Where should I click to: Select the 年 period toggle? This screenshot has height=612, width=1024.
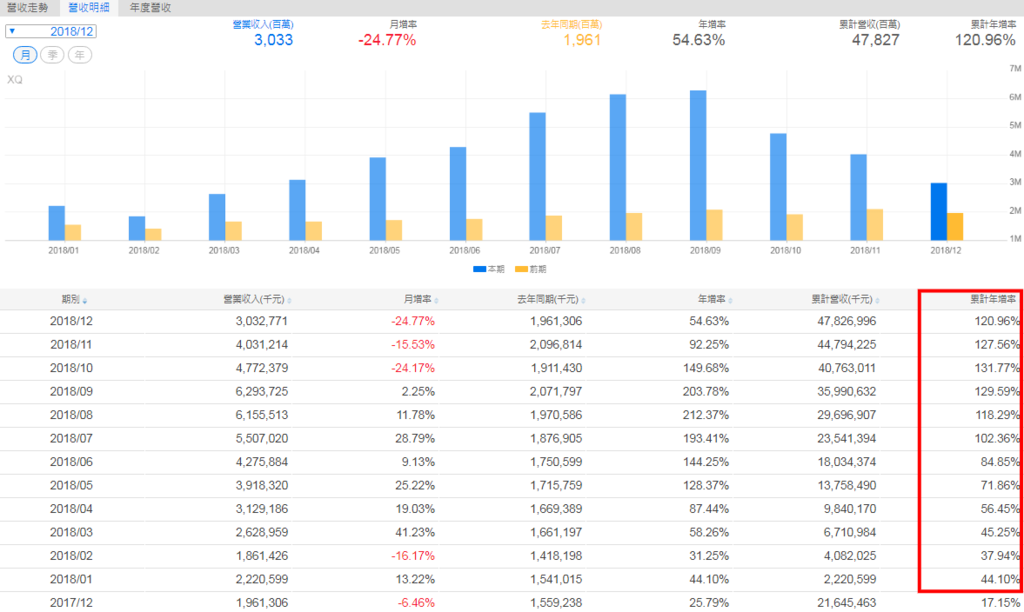[x=80, y=55]
